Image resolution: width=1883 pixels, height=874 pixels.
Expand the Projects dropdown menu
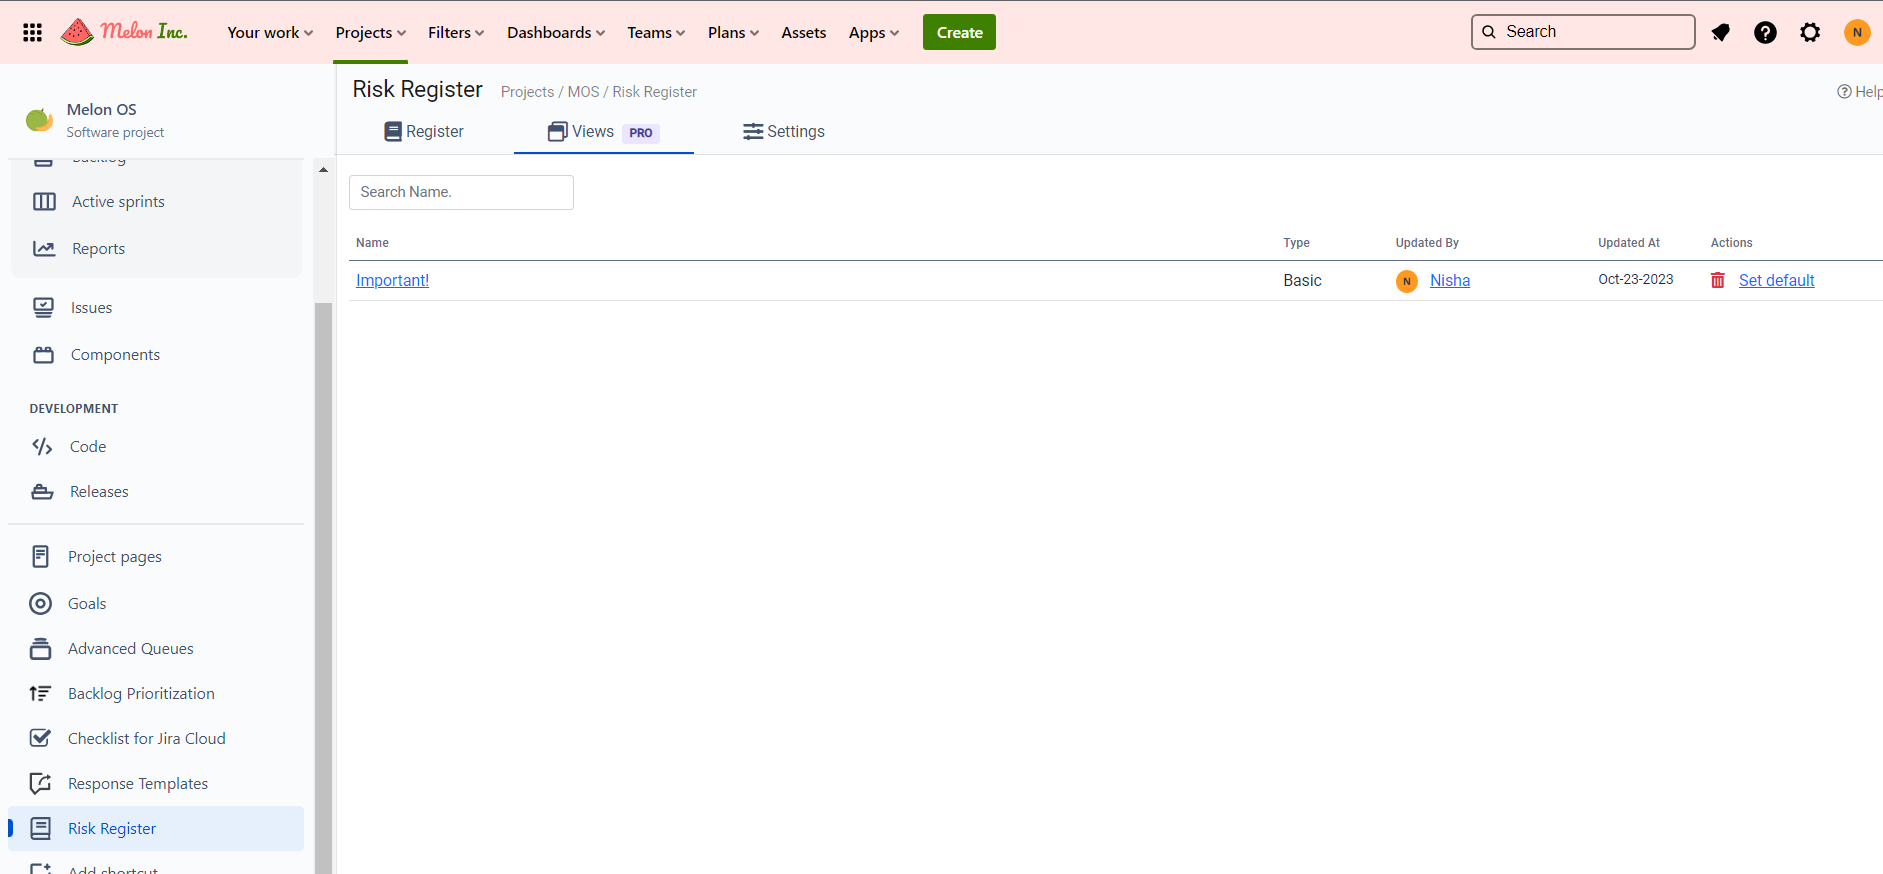coord(370,32)
